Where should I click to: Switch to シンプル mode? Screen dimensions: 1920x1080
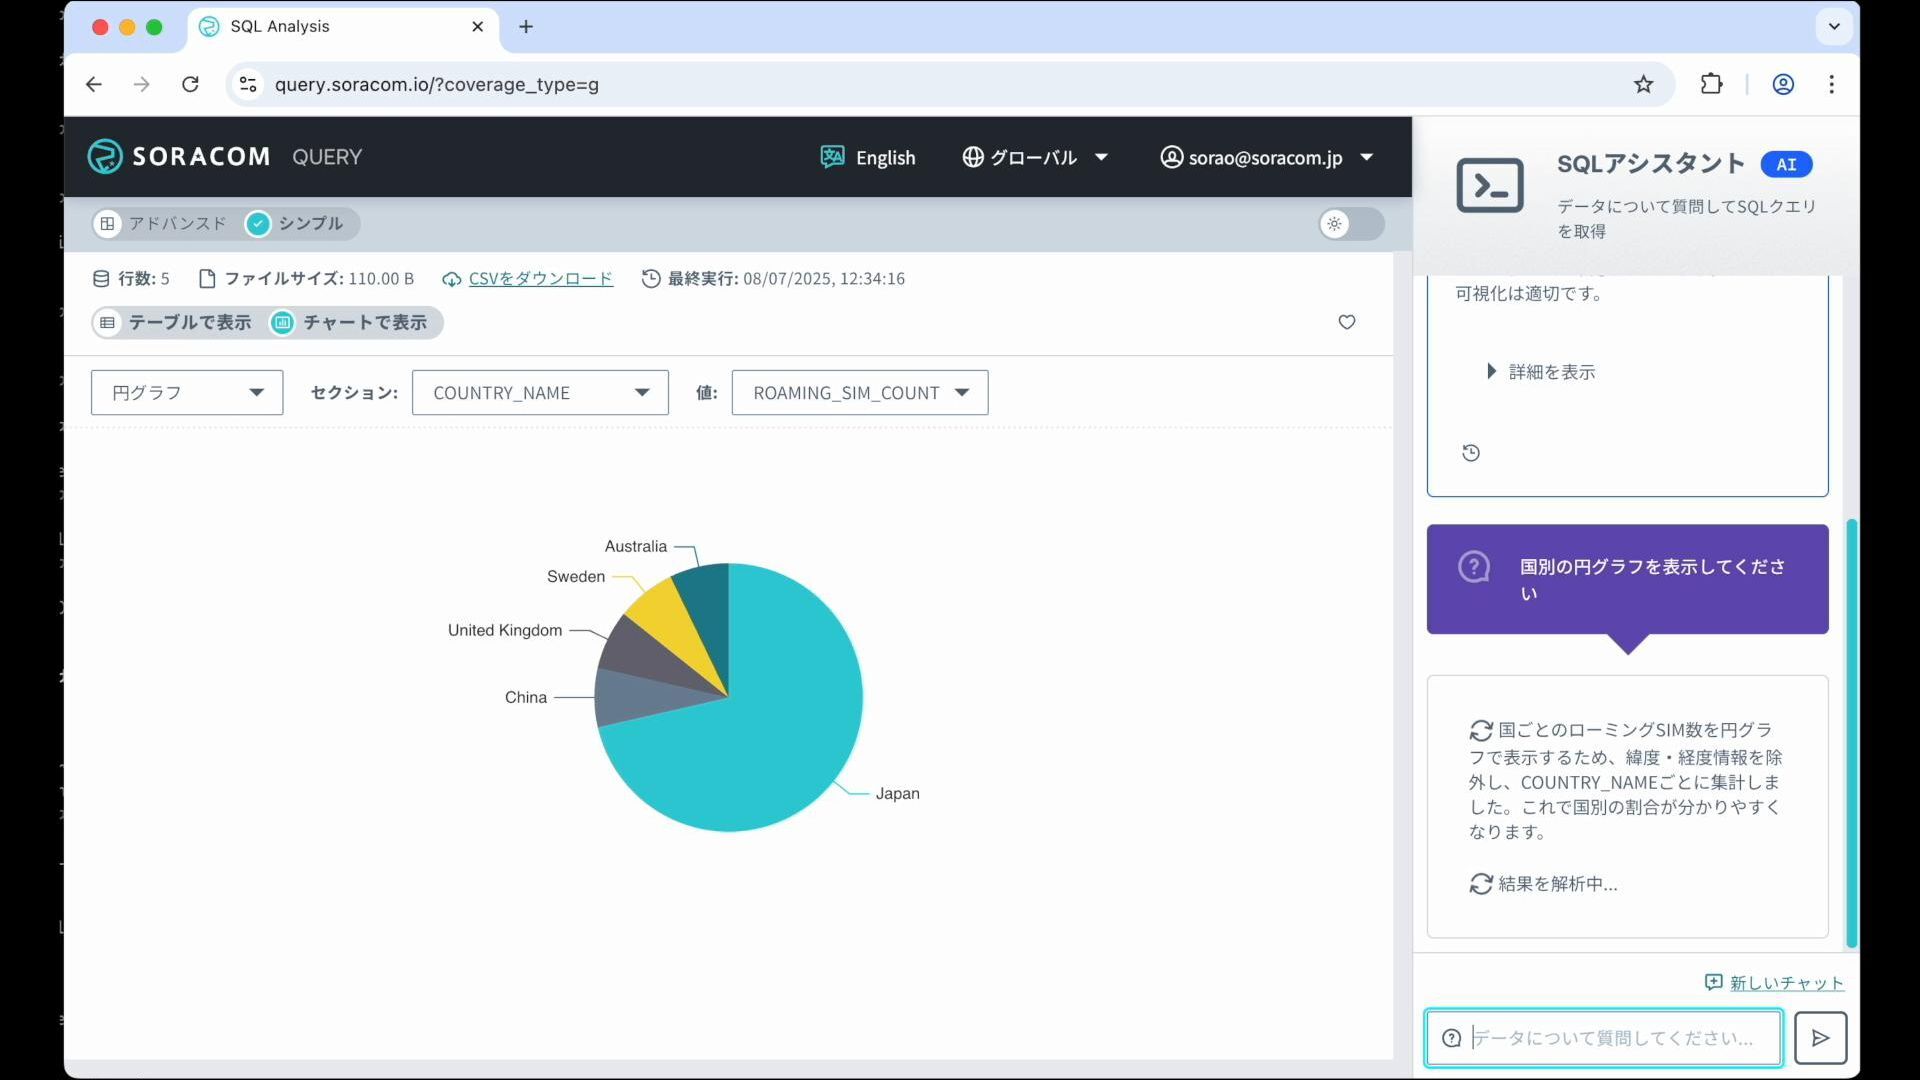[297, 224]
